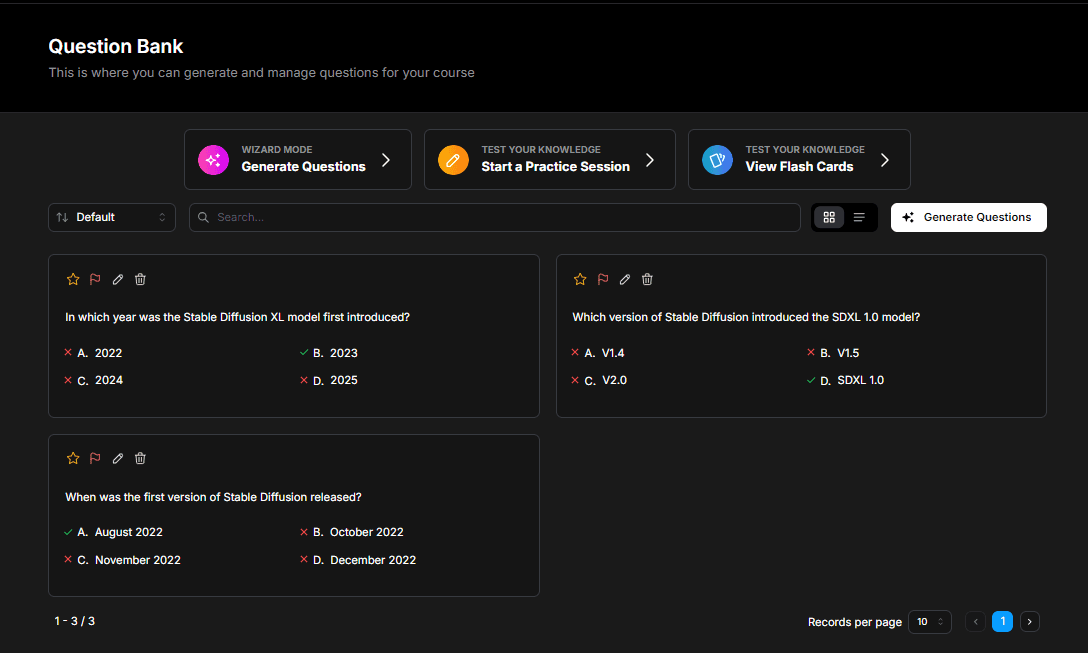Delete the first version released question

click(x=140, y=458)
